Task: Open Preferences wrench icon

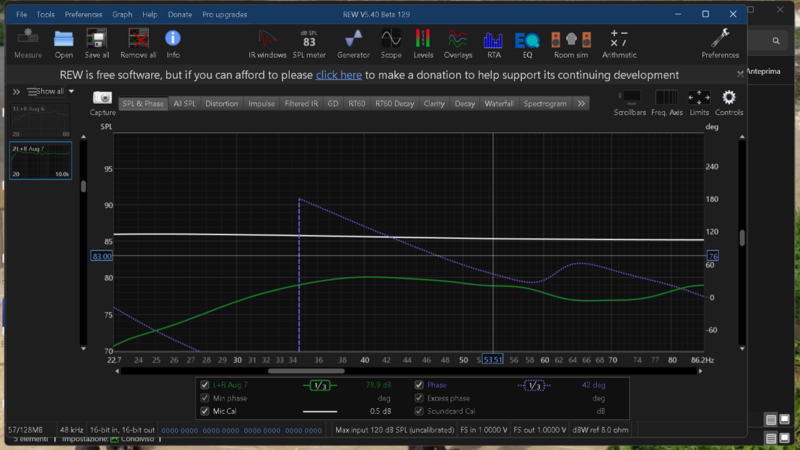Action: click(720, 43)
